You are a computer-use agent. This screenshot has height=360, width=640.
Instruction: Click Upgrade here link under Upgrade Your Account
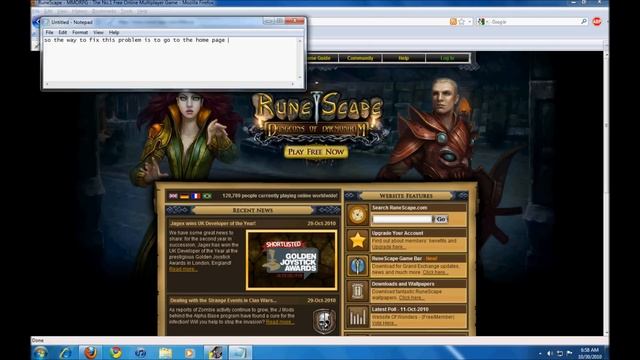tap(389, 247)
